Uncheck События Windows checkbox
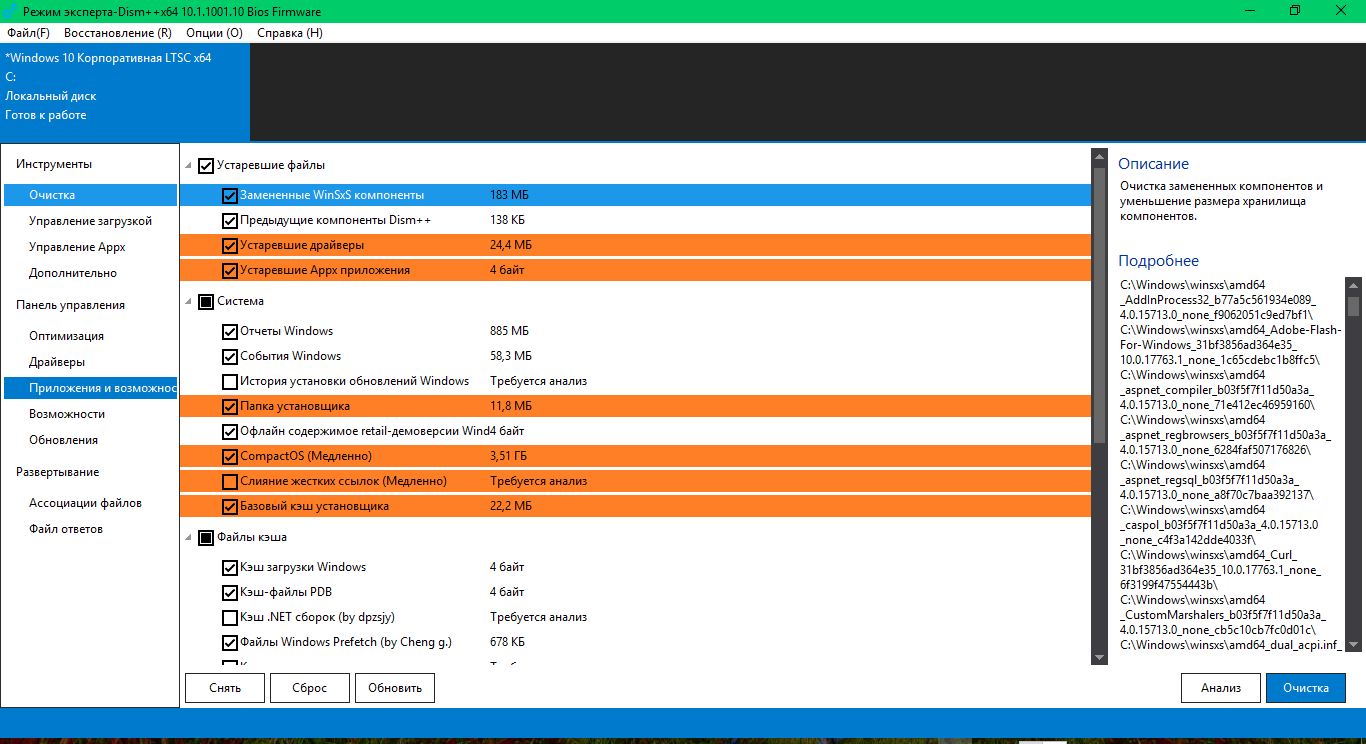This screenshot has width=1366, height=744. [229, 356]
